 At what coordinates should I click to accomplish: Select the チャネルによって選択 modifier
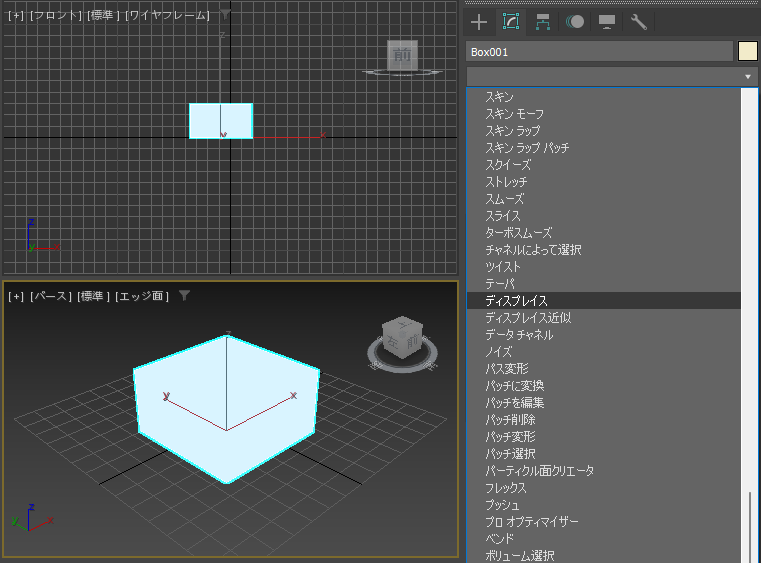tap(604, 250)
